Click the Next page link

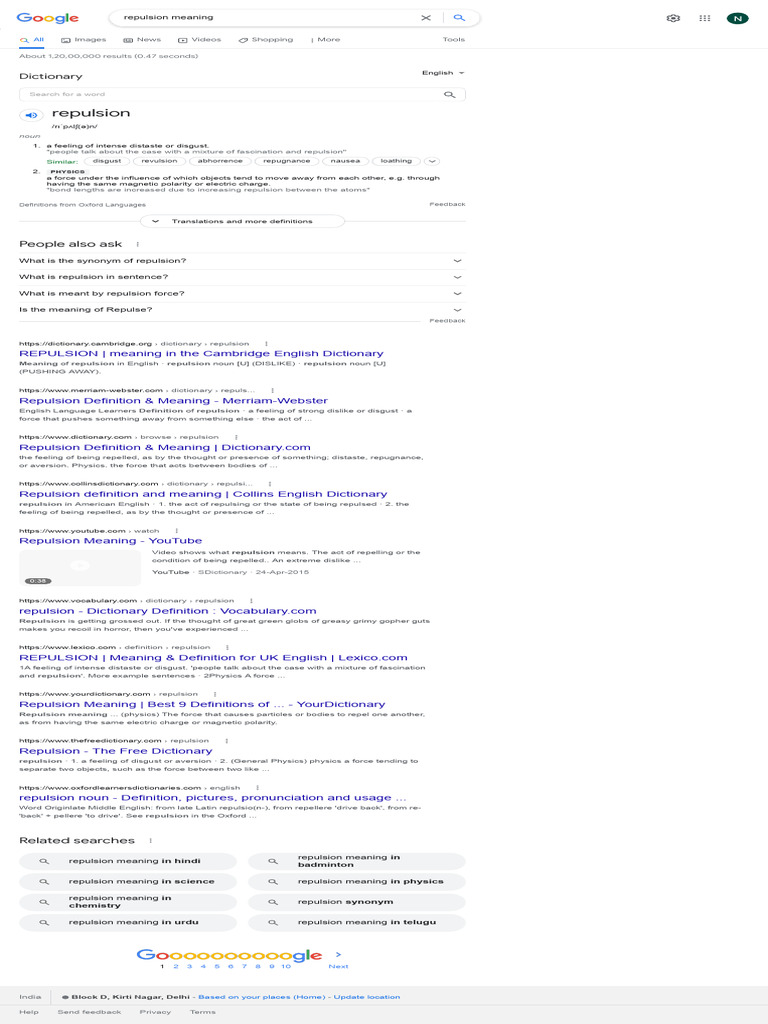pos(338,967)
